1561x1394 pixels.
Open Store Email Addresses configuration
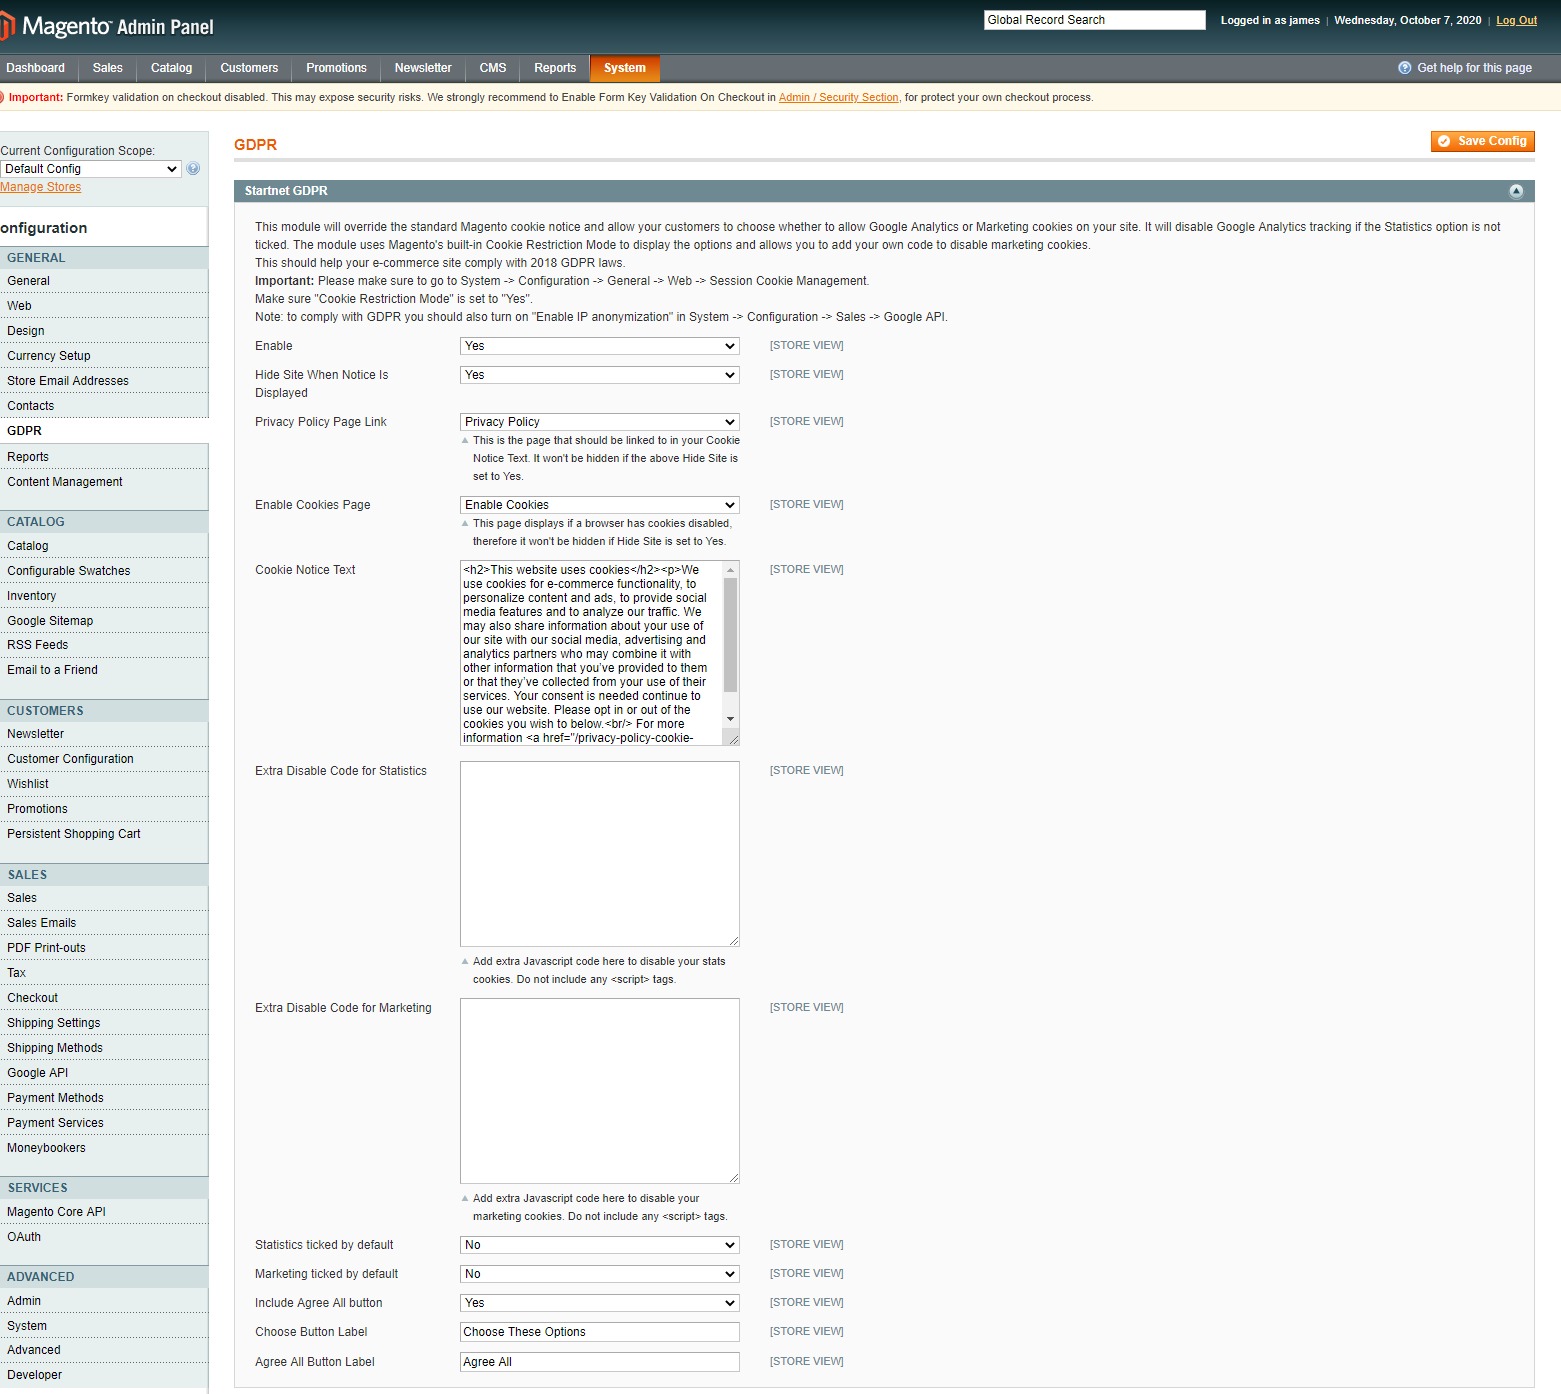[104, 381]
